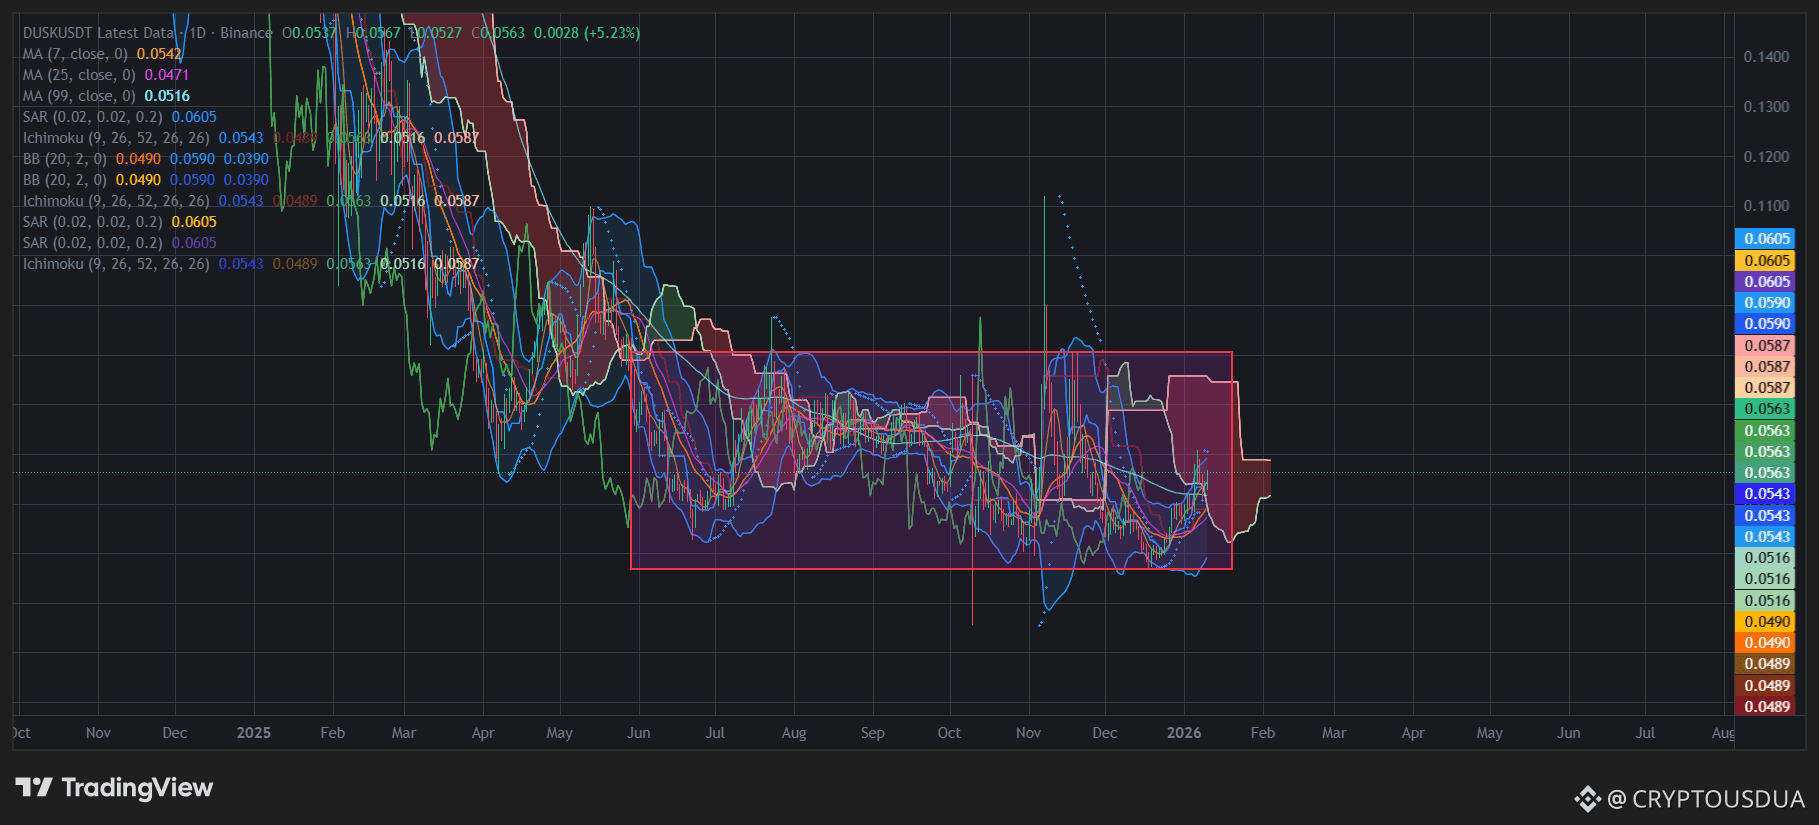Click the 1D interval label in title
This screenshot has height=825, width=1819.
click(x=197, y=33)
